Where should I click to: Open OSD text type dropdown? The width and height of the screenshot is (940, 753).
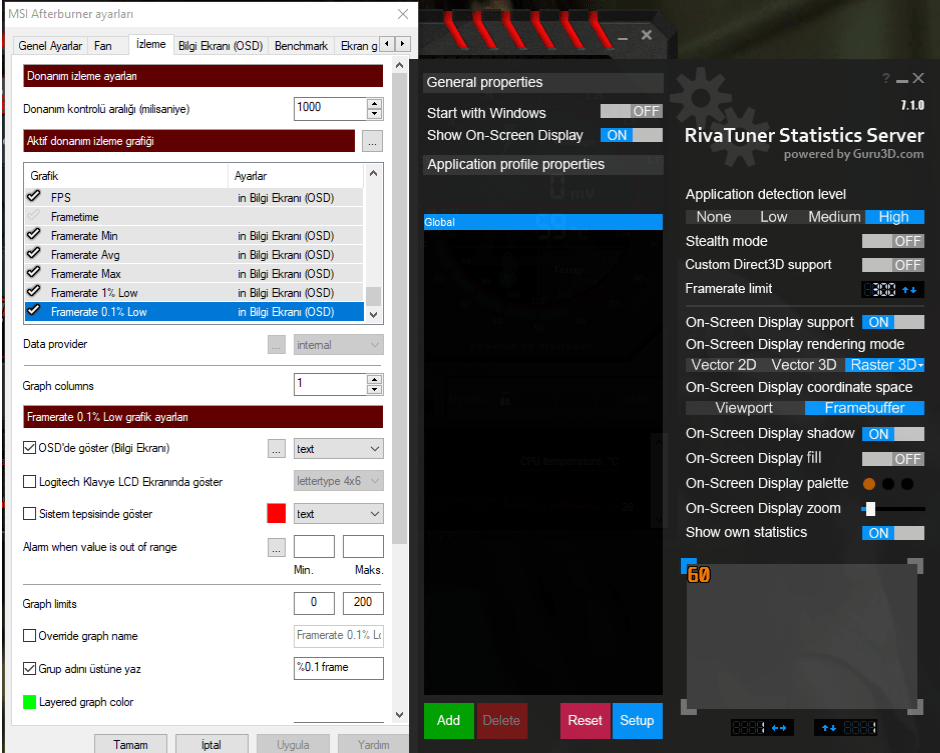click(338, 449)
